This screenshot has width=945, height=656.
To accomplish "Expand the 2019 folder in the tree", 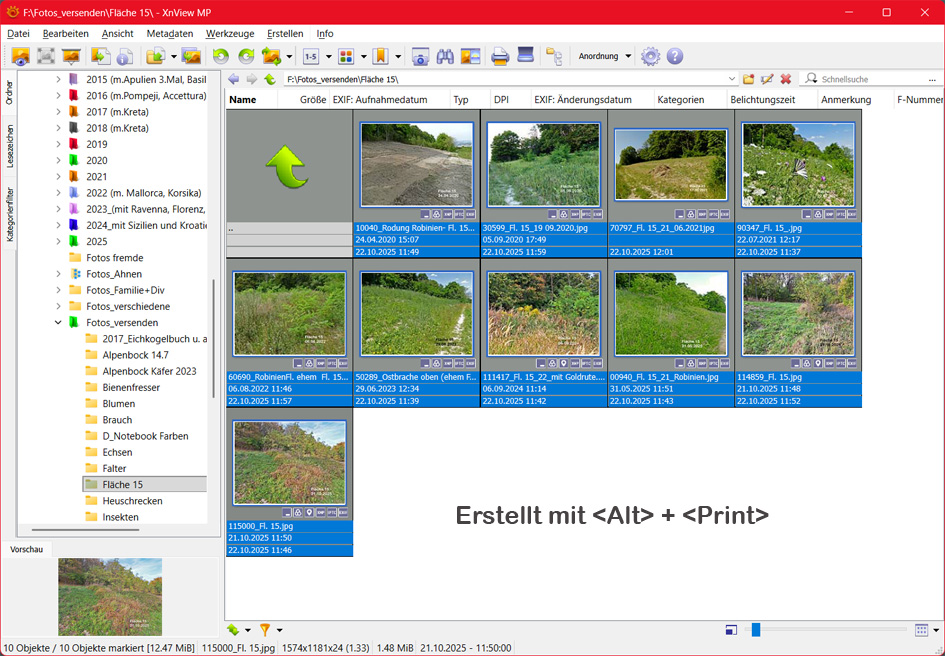I will (x=58, y=144).
